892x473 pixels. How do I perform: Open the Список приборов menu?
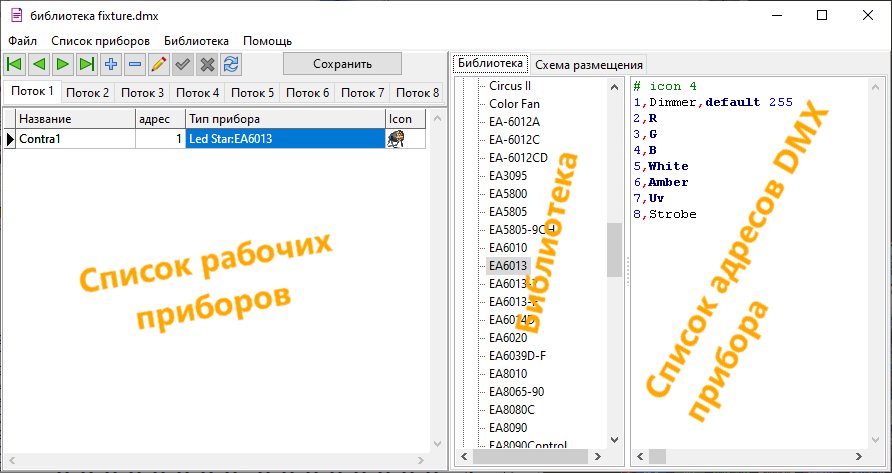click(x=101, y=41)
